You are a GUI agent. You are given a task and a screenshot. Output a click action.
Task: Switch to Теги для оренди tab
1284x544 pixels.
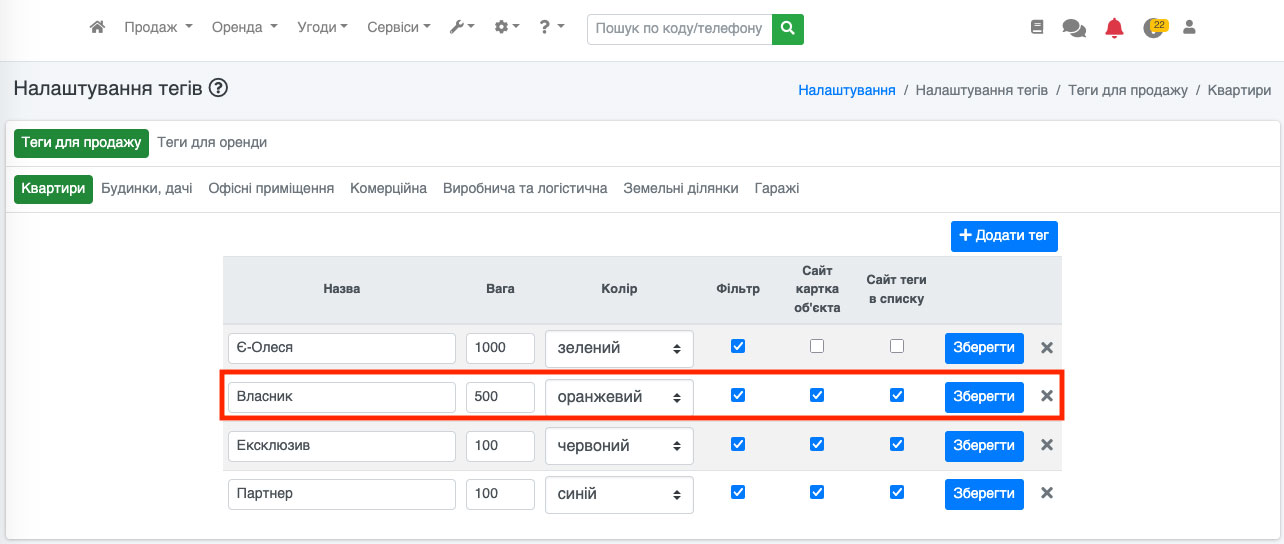click(x=212, y=143)
